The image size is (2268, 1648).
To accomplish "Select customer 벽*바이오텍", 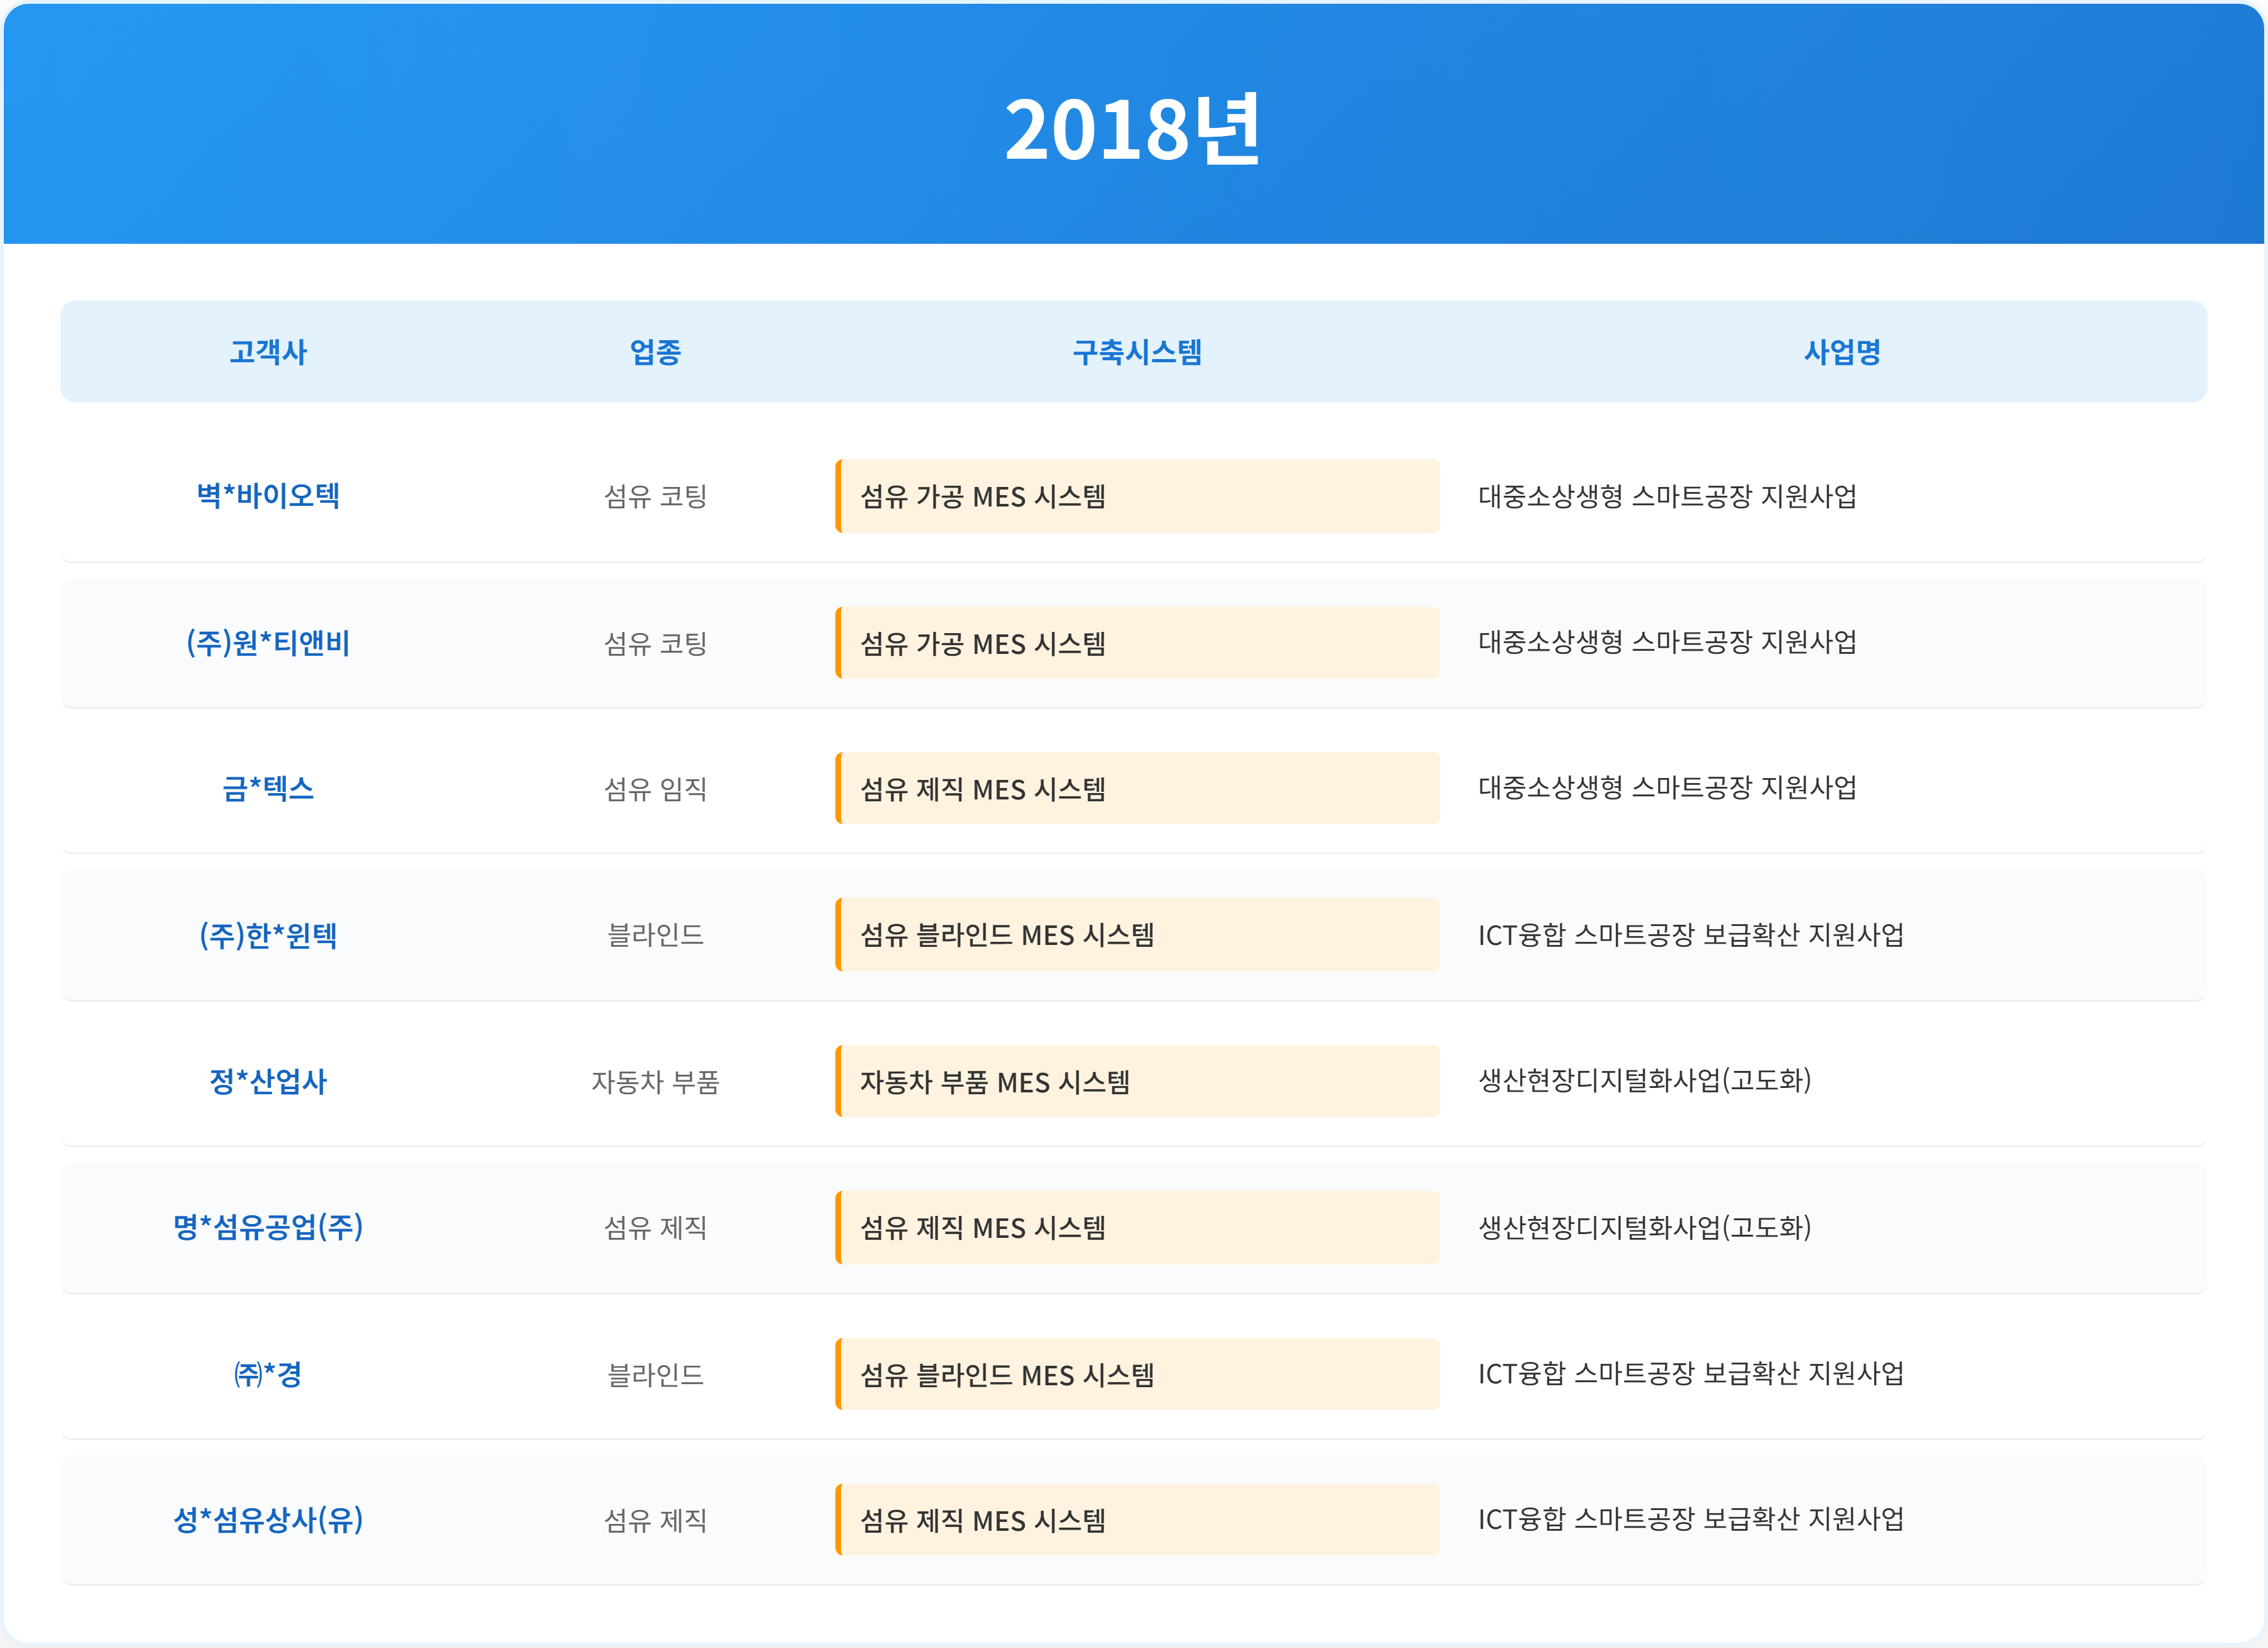I will [x=268, y=496].
